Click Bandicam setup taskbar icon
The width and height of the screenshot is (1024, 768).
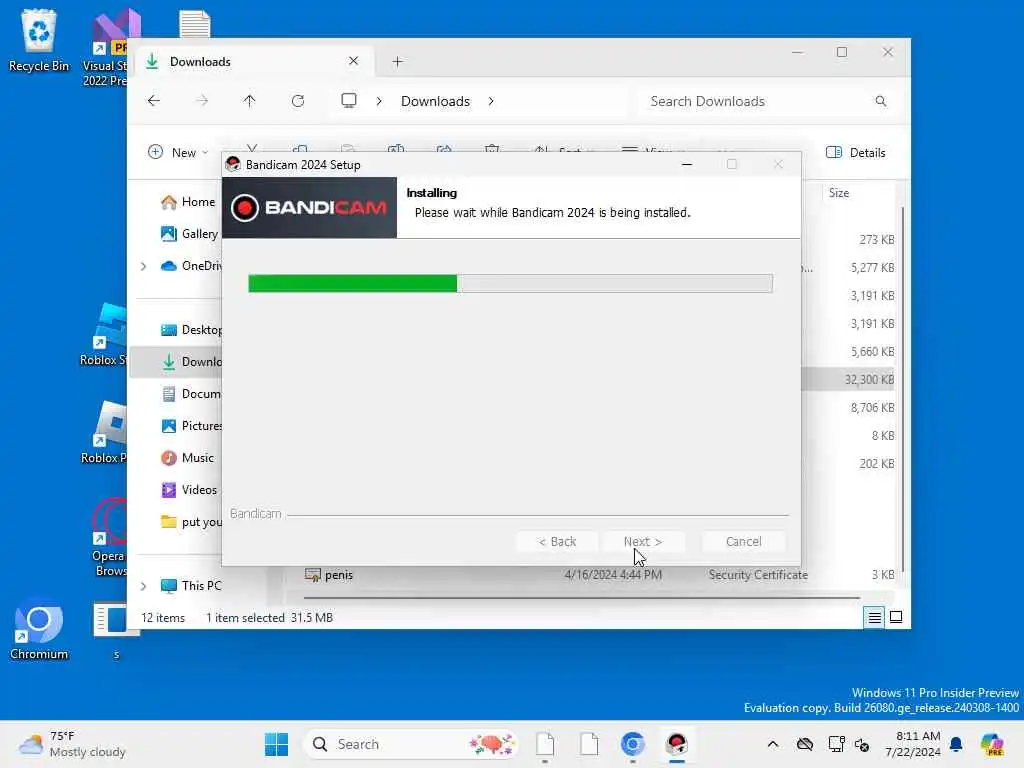[x=677, y=744]
